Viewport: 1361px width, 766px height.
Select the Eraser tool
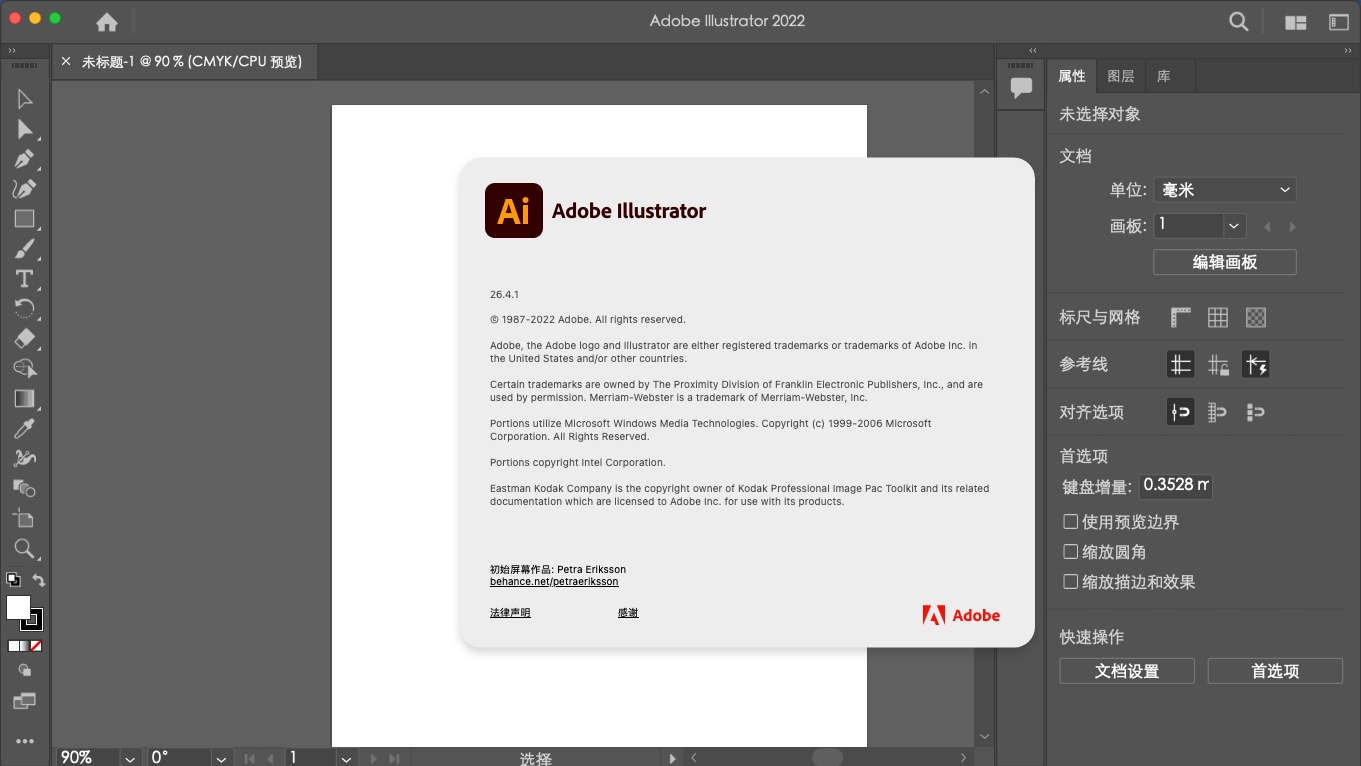[x=25, y=338]
